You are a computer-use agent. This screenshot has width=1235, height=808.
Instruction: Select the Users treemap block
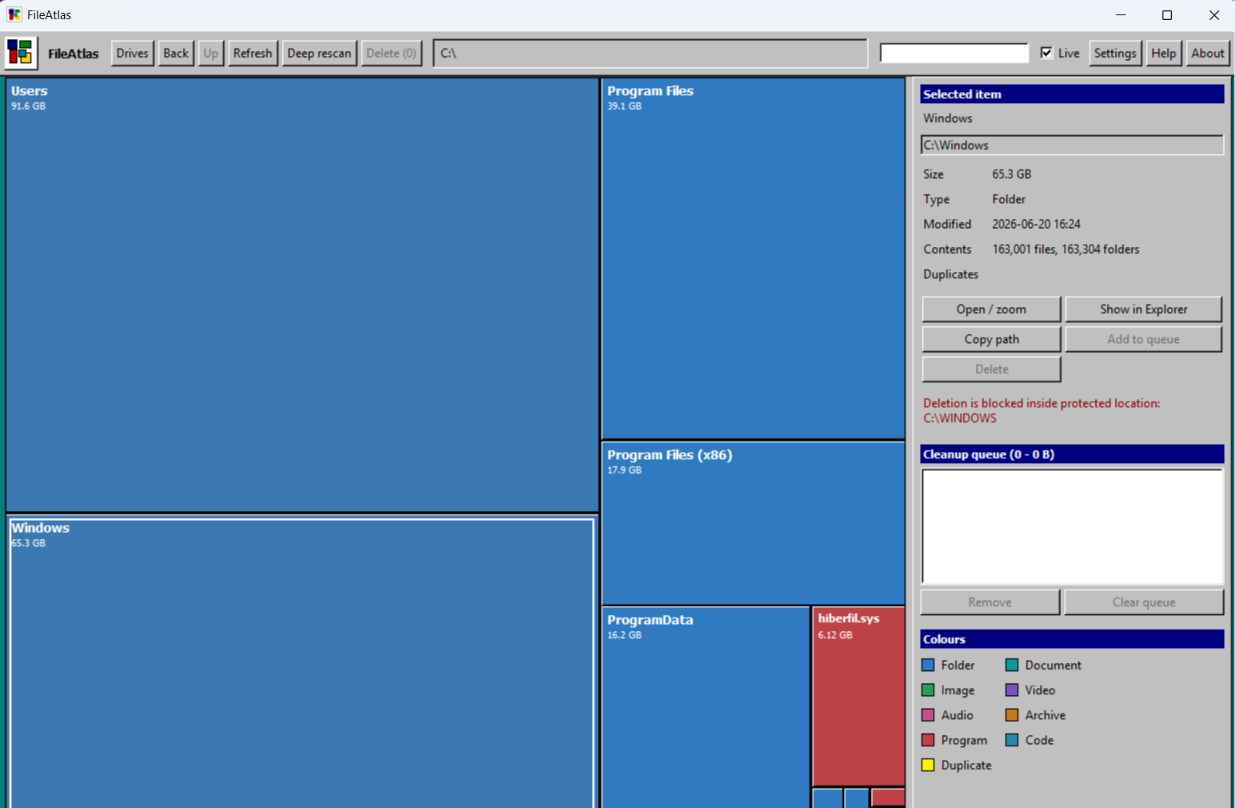(302, 295)
